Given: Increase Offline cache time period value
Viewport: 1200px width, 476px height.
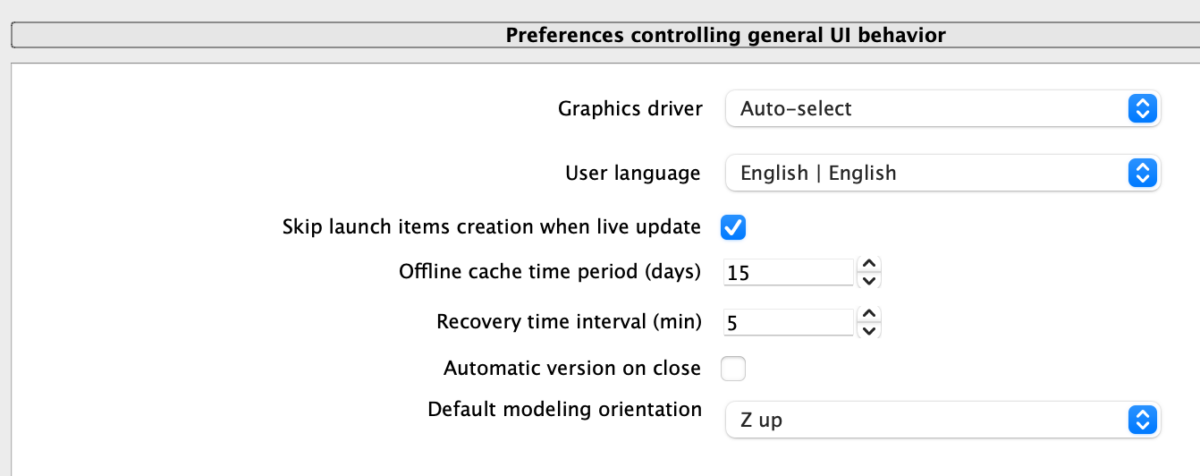Looking at the screenshot, I should [870, 264].
